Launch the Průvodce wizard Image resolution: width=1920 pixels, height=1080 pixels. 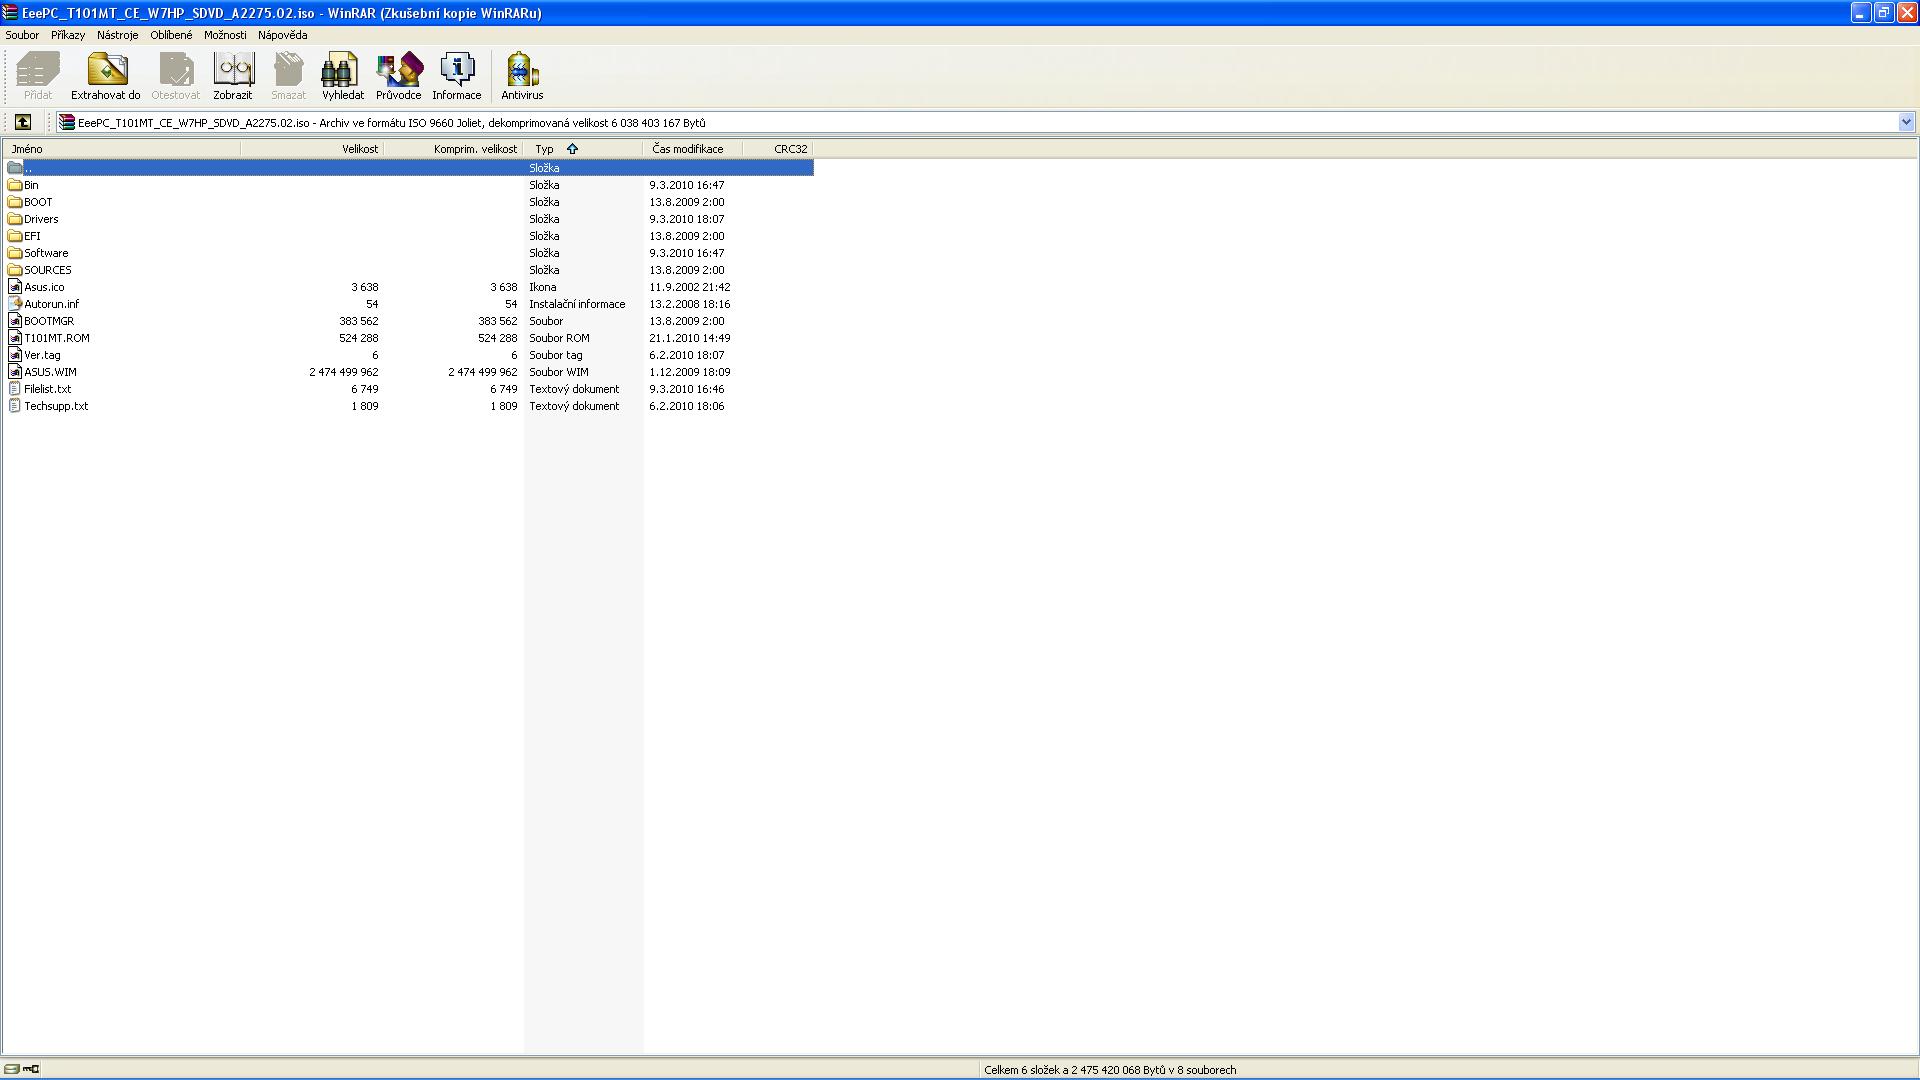[398, 76]
